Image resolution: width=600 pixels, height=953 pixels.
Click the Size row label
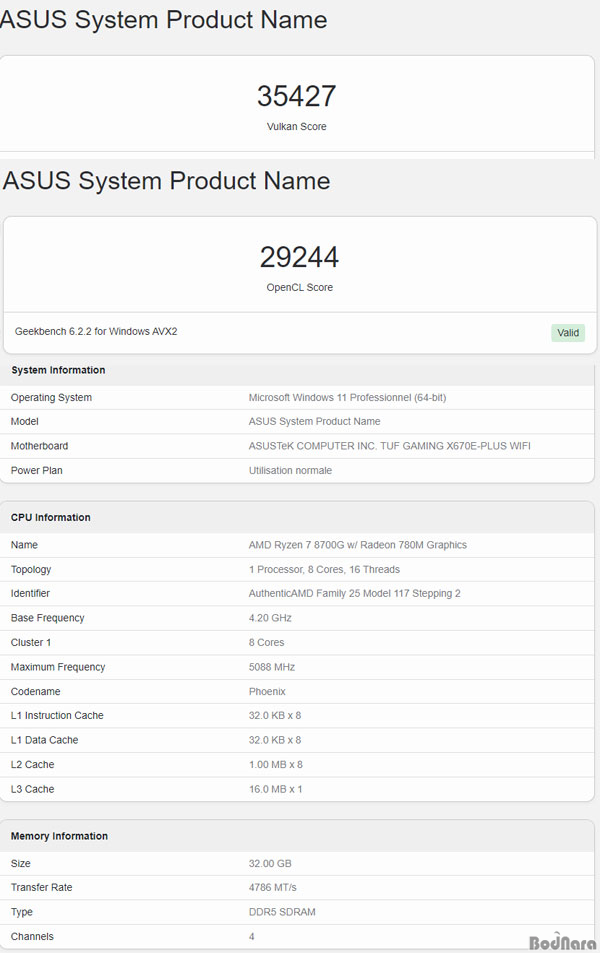[x=21, y=864]
